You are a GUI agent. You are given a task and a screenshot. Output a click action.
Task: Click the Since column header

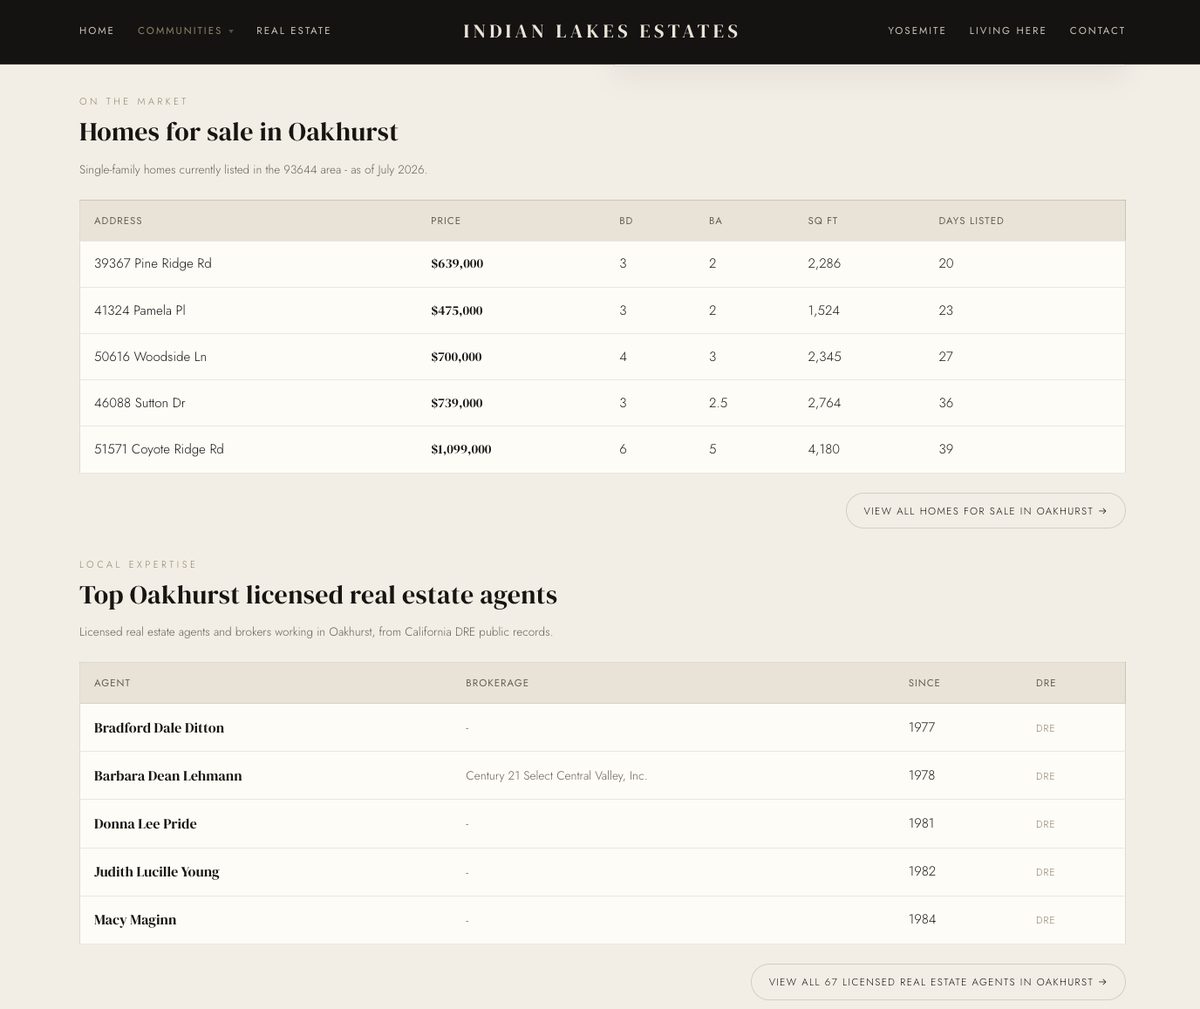click(x=924, y=683)
